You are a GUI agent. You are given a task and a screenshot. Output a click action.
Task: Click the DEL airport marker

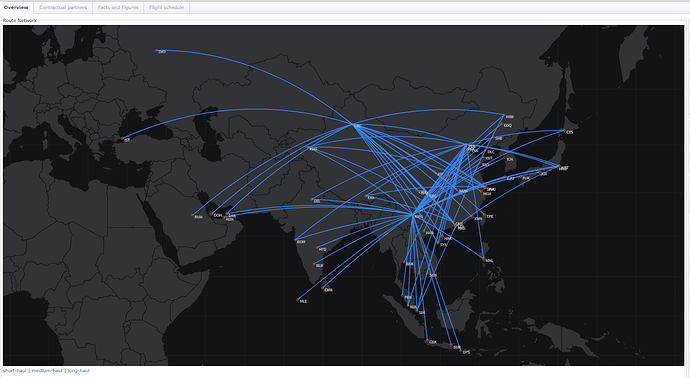click(312, 200)
